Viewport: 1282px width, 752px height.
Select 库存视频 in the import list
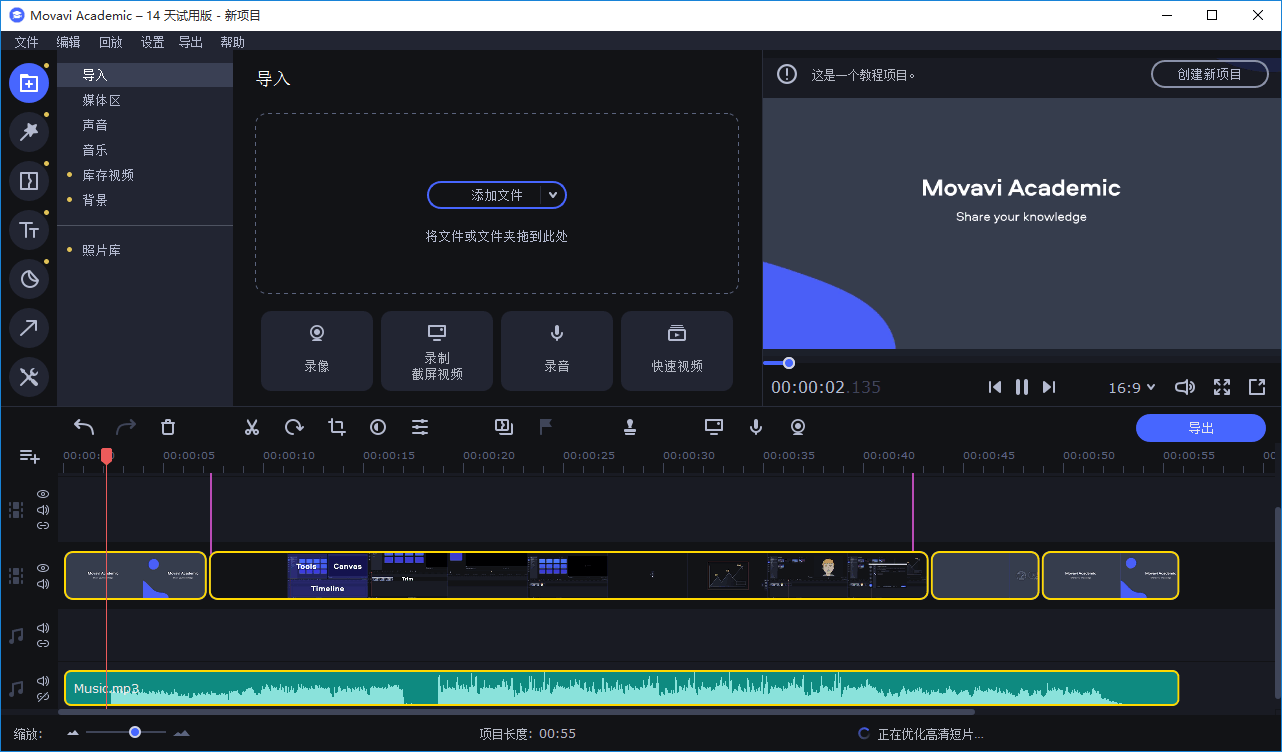click(x=108, y=175)
